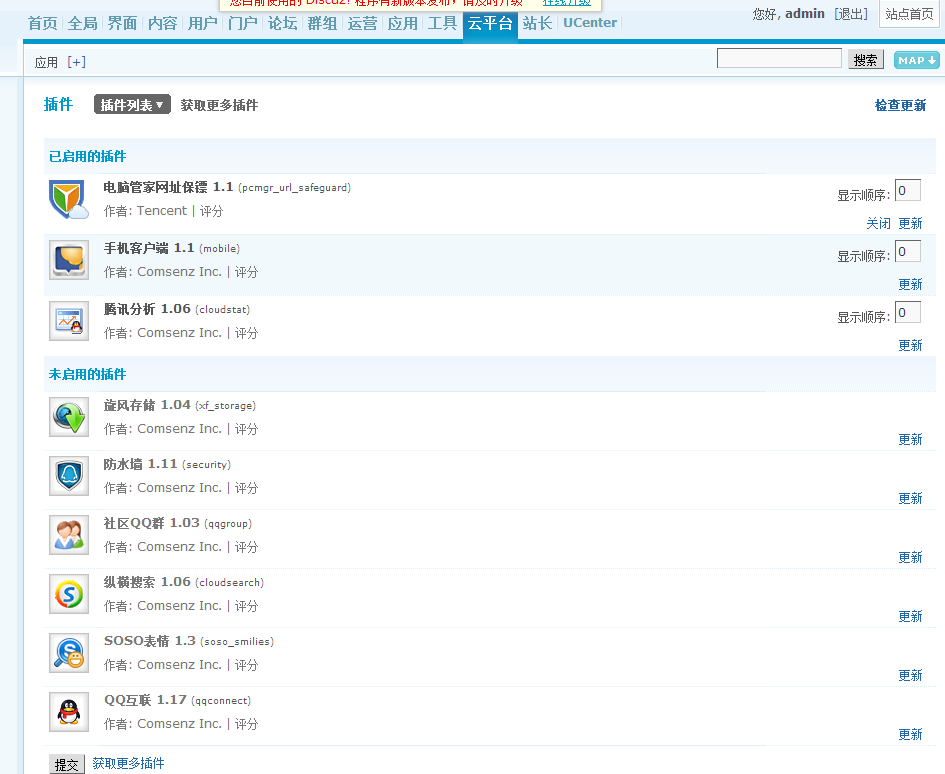Open the 界面 menu

[x=122, y=23]
